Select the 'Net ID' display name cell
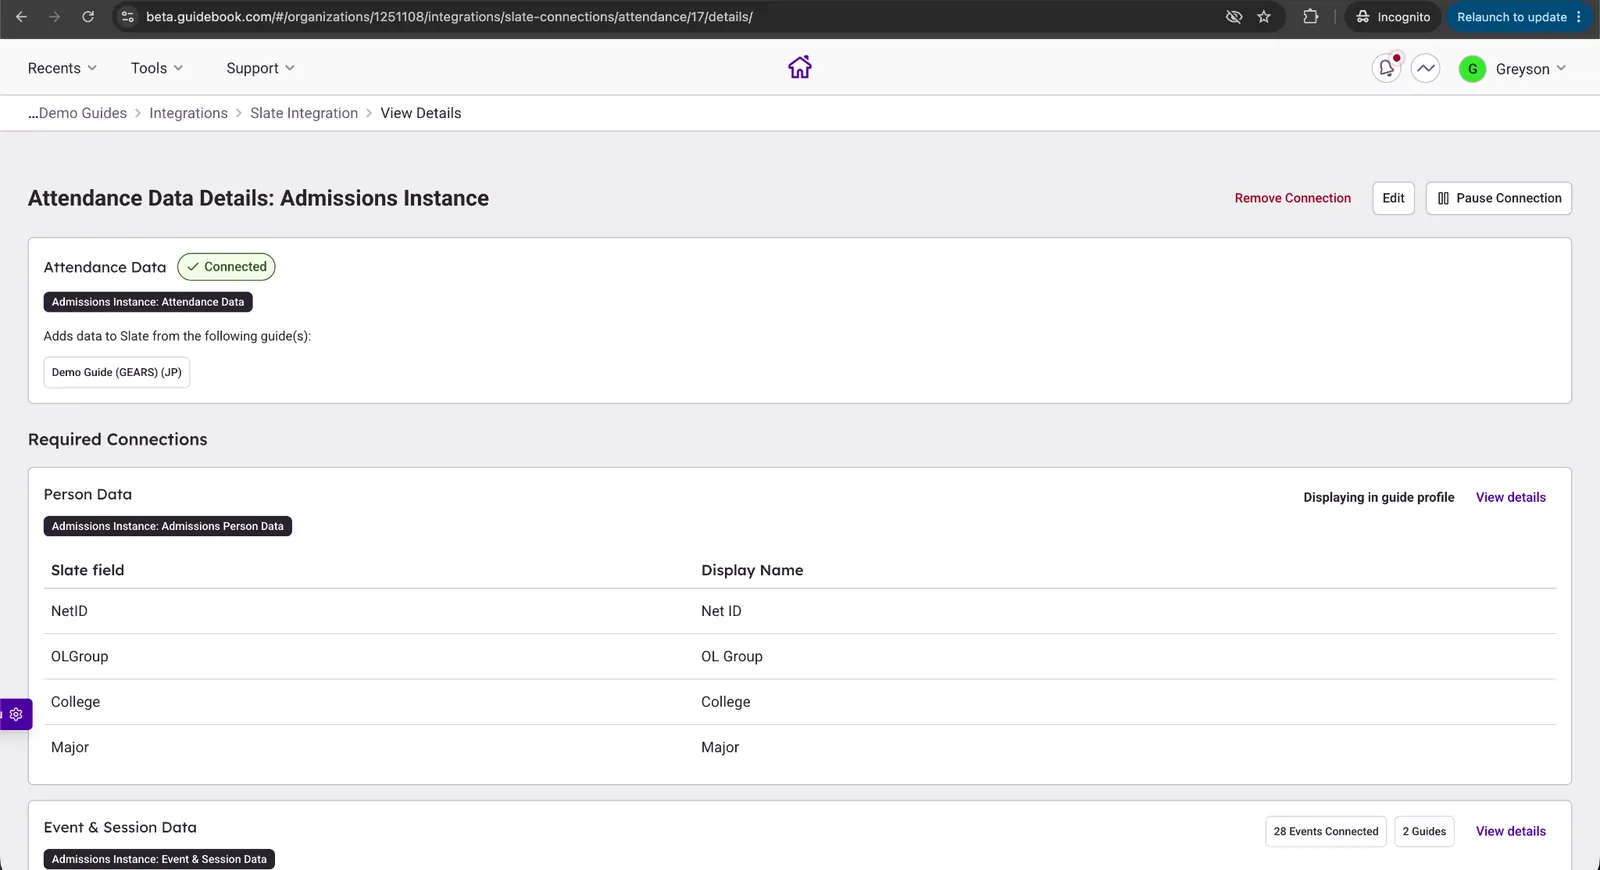This screenshot has width=1600, height=870. 721,611
